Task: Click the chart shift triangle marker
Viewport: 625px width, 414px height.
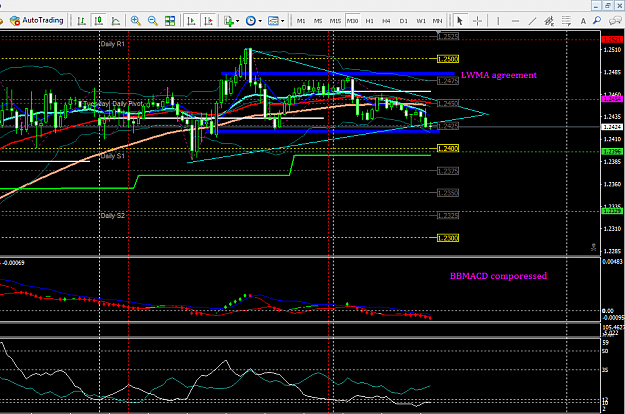Action: tap(438, 33)
